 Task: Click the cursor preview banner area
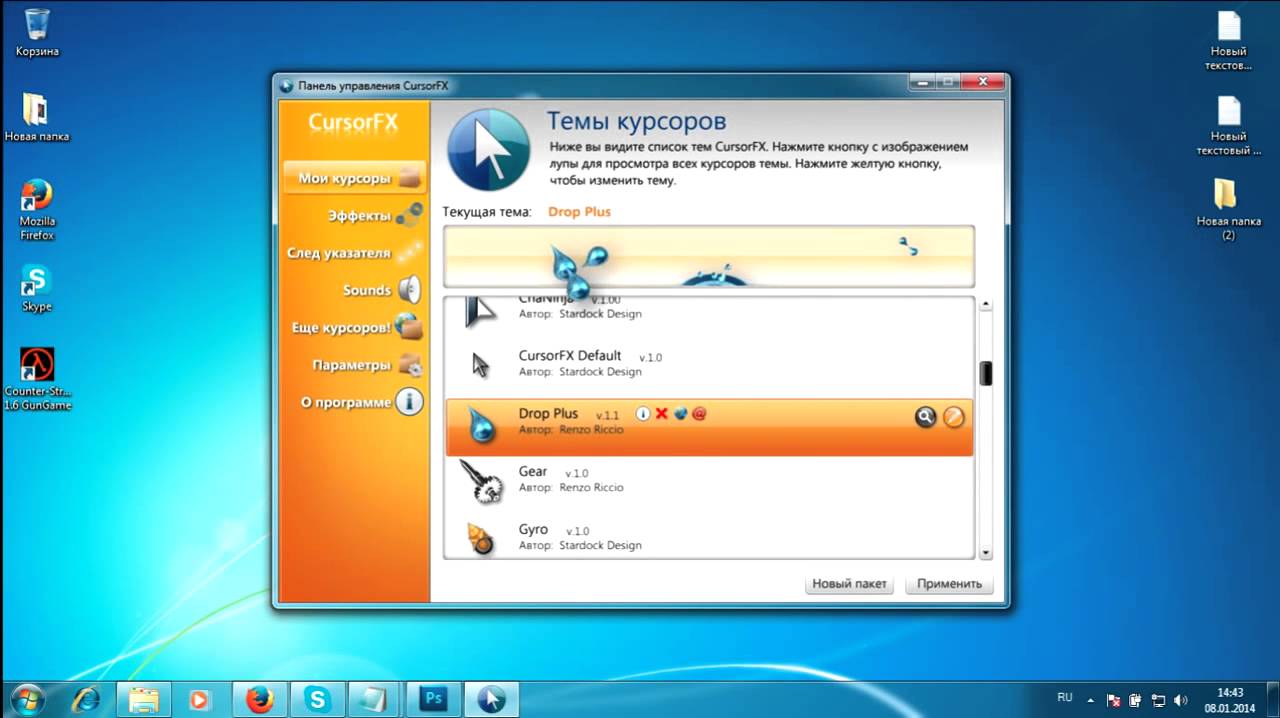(x=709, y=257)
